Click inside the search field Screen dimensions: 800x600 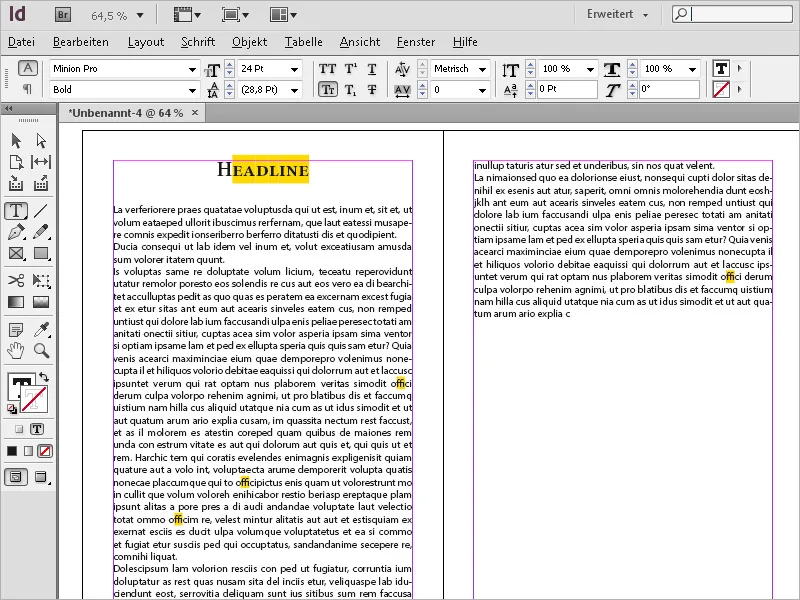point(735,14)
